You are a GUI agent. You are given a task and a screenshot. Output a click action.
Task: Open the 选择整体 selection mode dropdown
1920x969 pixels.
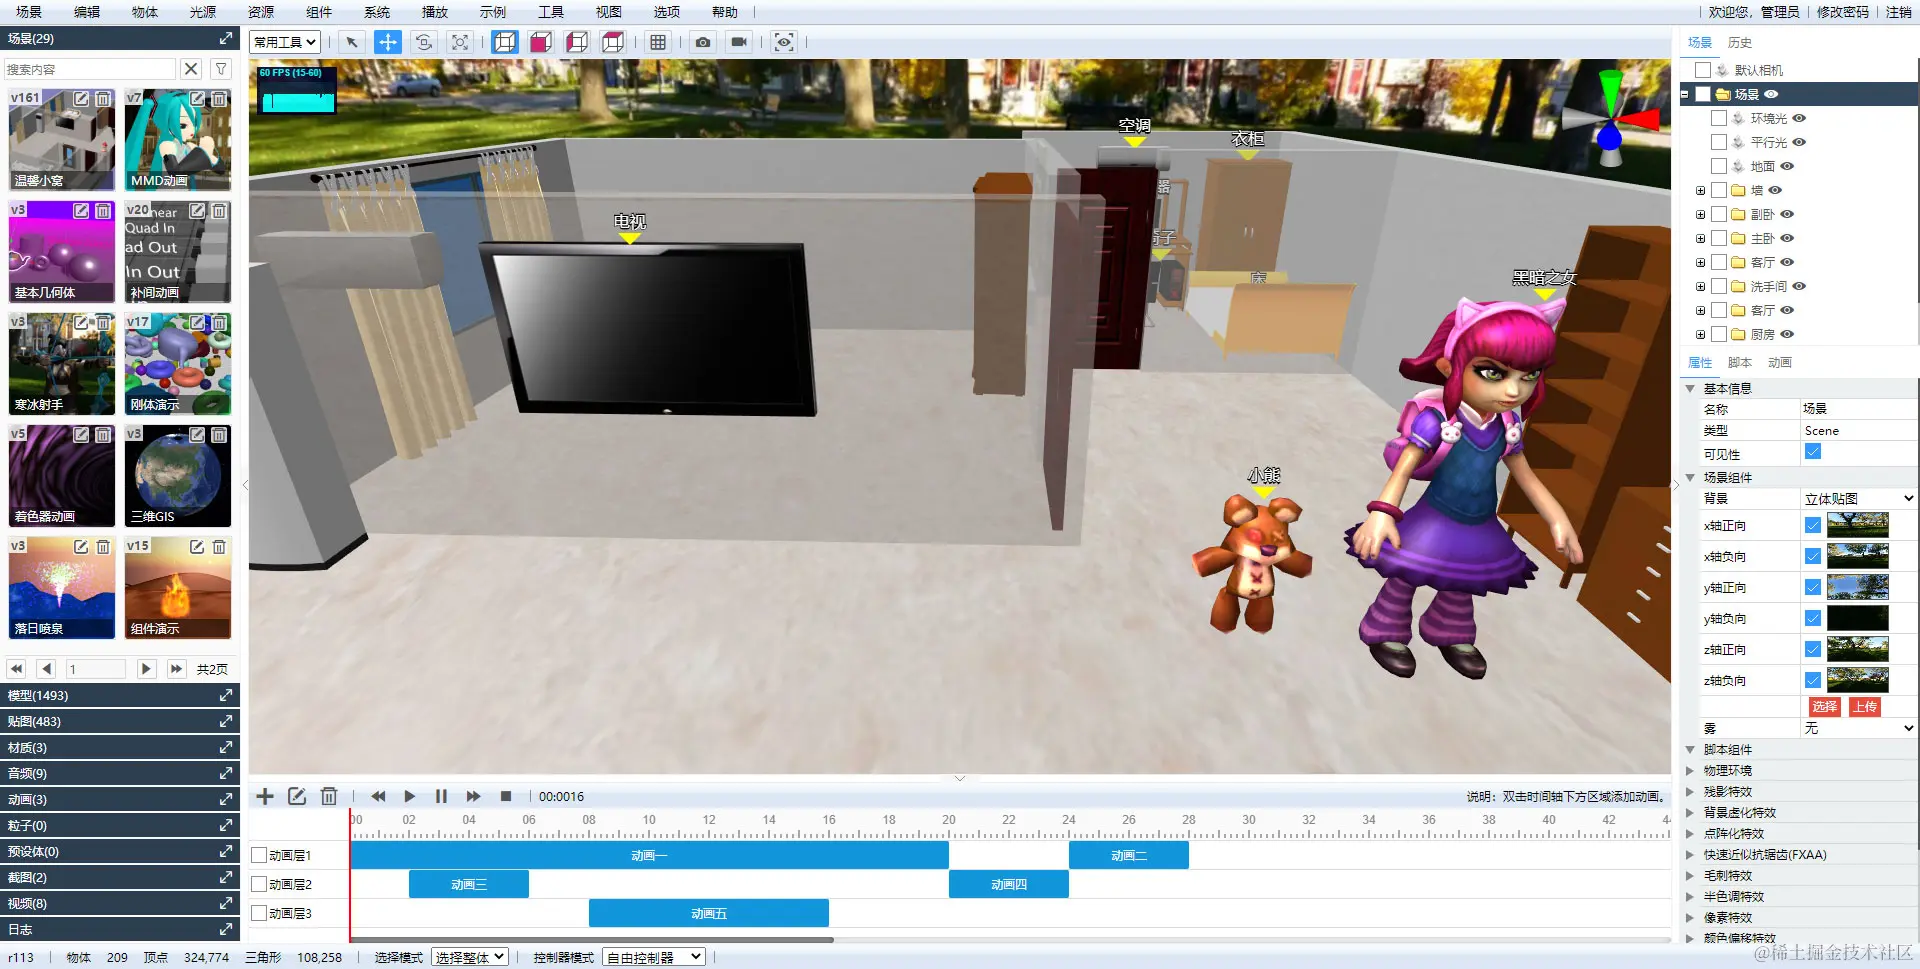(470, 957)
